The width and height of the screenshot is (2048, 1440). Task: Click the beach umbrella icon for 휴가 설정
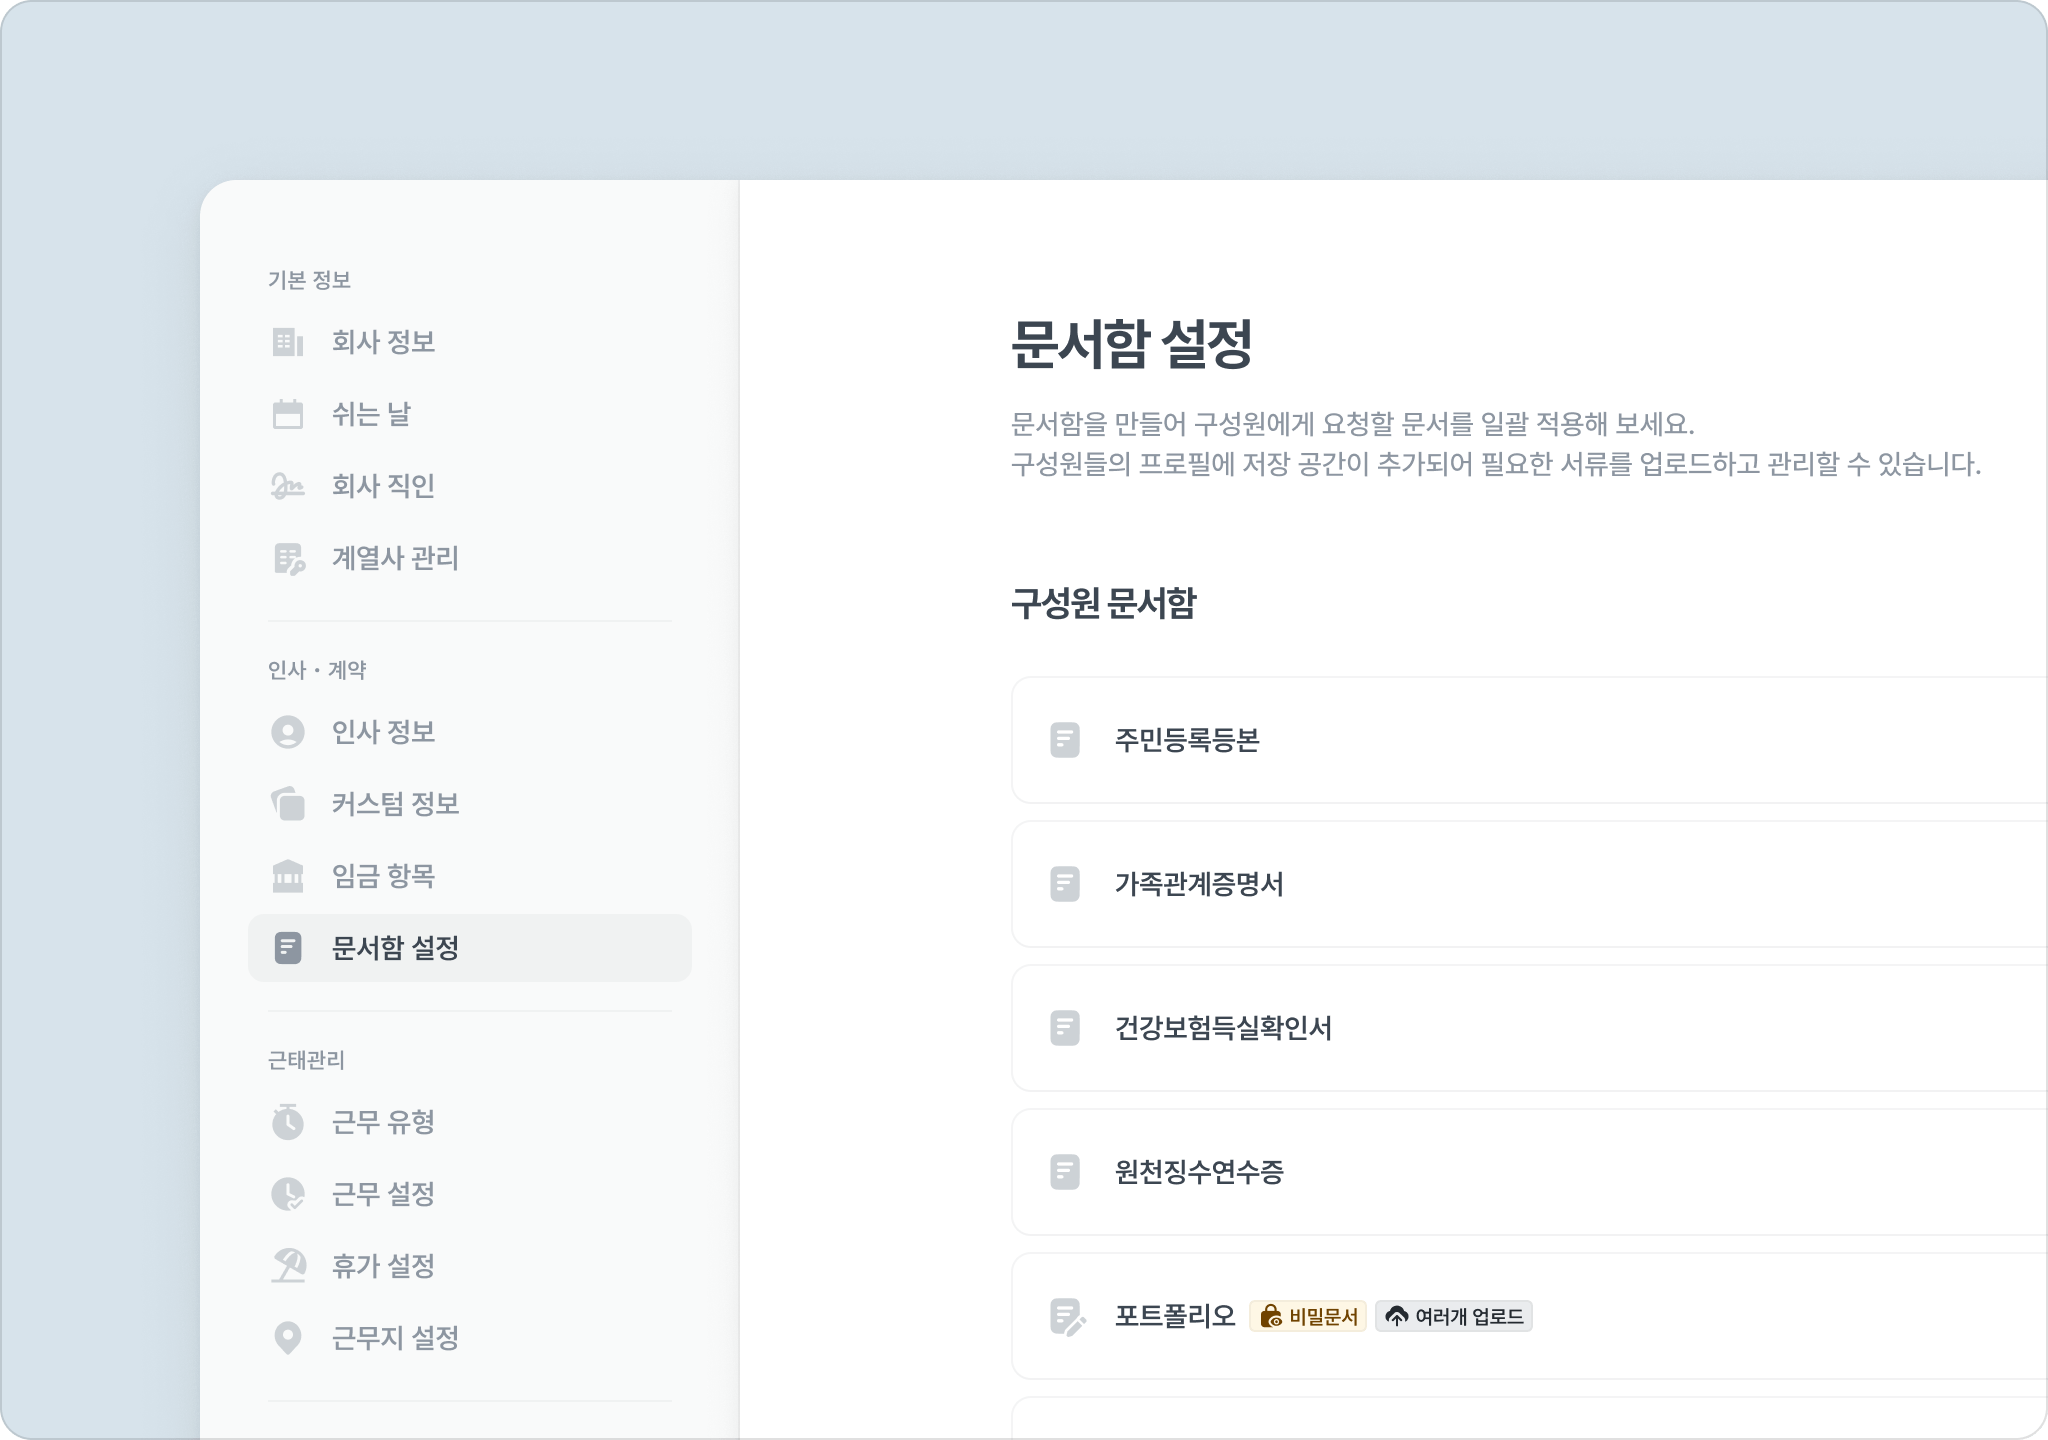(288, 1266)
